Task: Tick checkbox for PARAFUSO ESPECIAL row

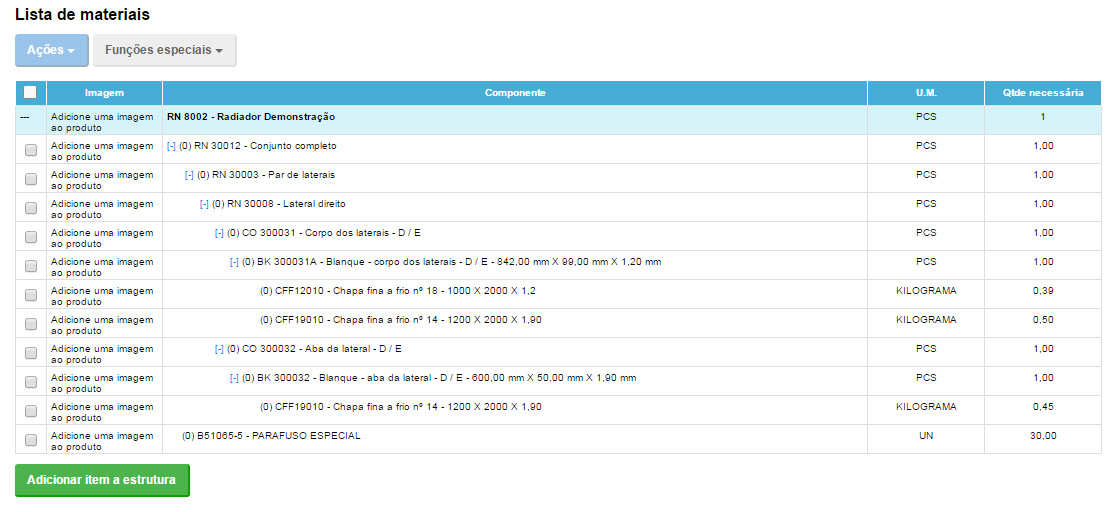Action: [31, 440]
